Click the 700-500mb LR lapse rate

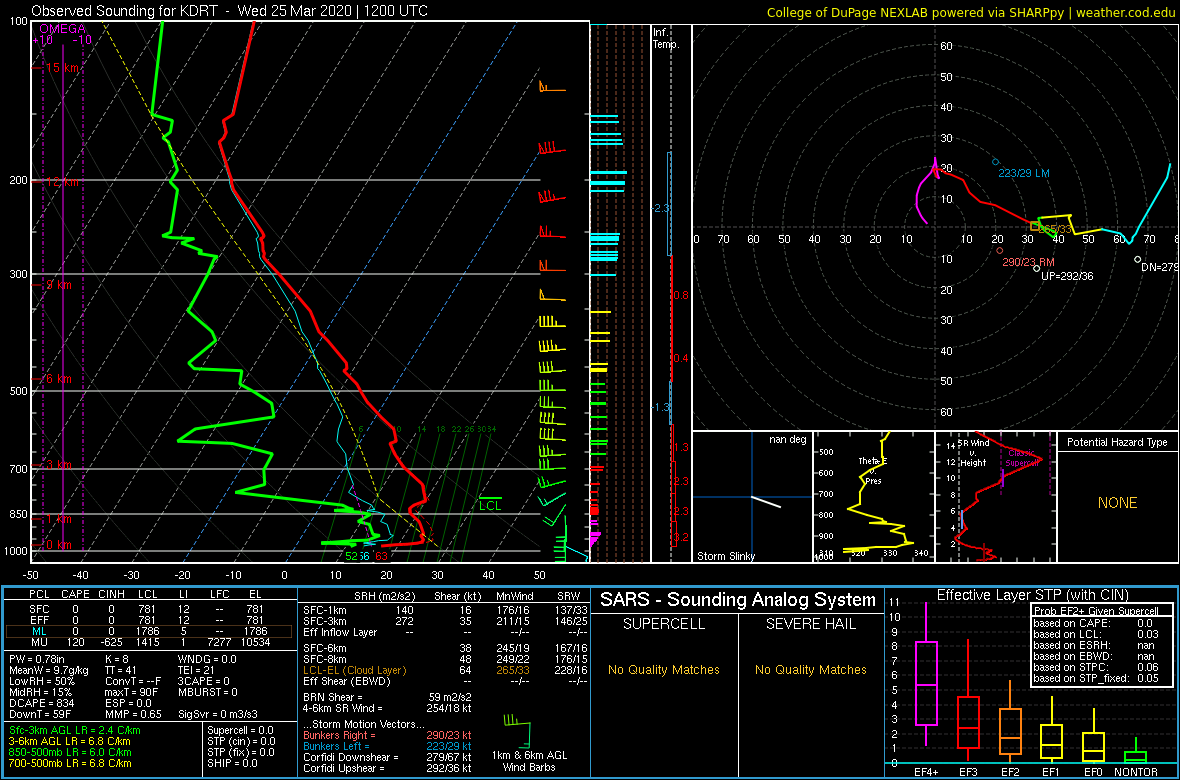(x=71, y=763)
